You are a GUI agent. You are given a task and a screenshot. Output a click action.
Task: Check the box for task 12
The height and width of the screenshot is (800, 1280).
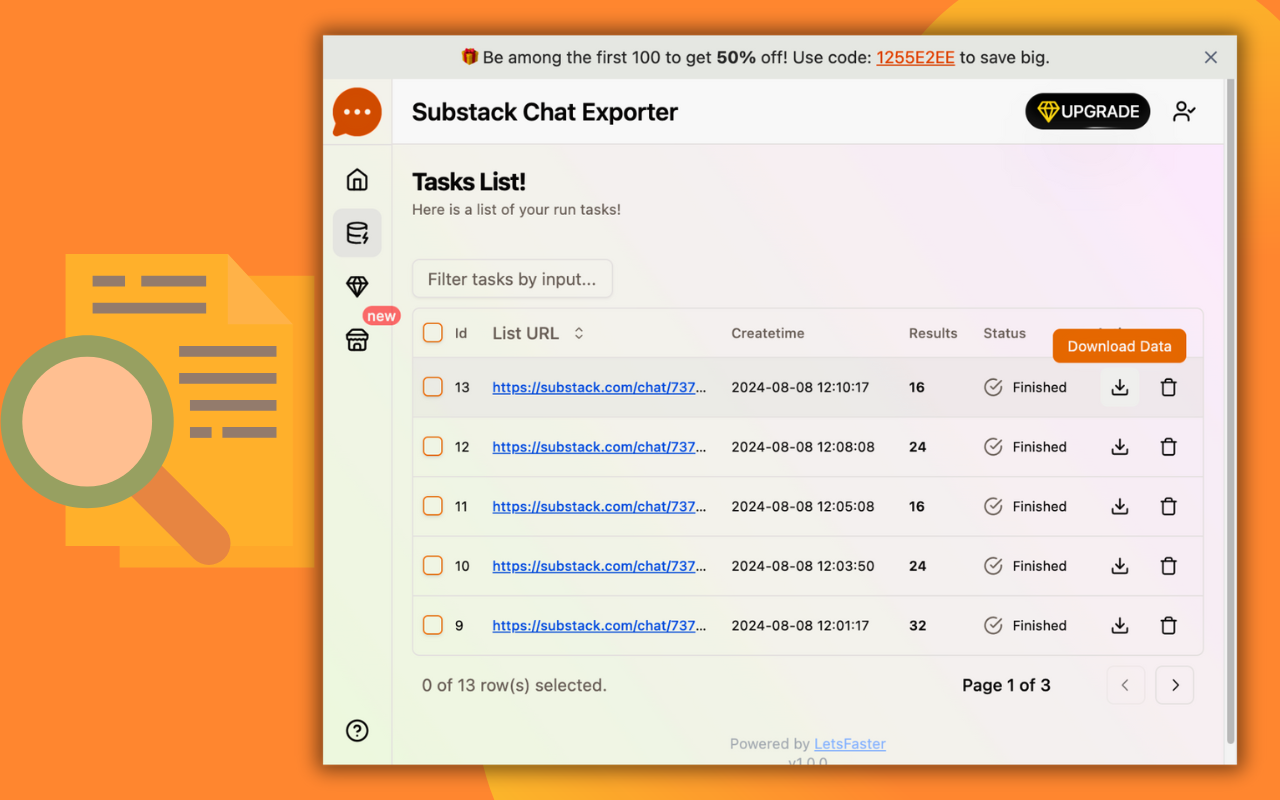(x=433, y=447)
